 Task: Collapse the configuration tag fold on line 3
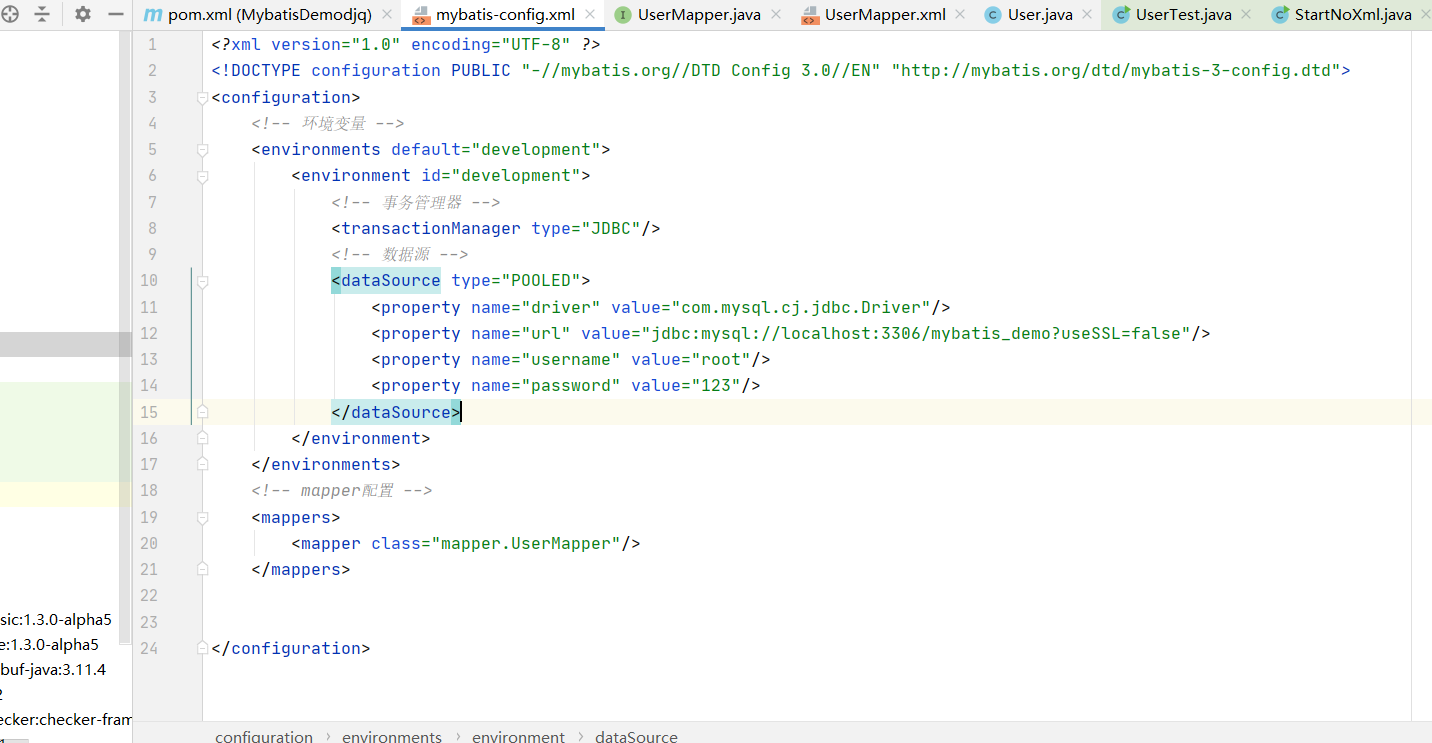pos(202,97)
